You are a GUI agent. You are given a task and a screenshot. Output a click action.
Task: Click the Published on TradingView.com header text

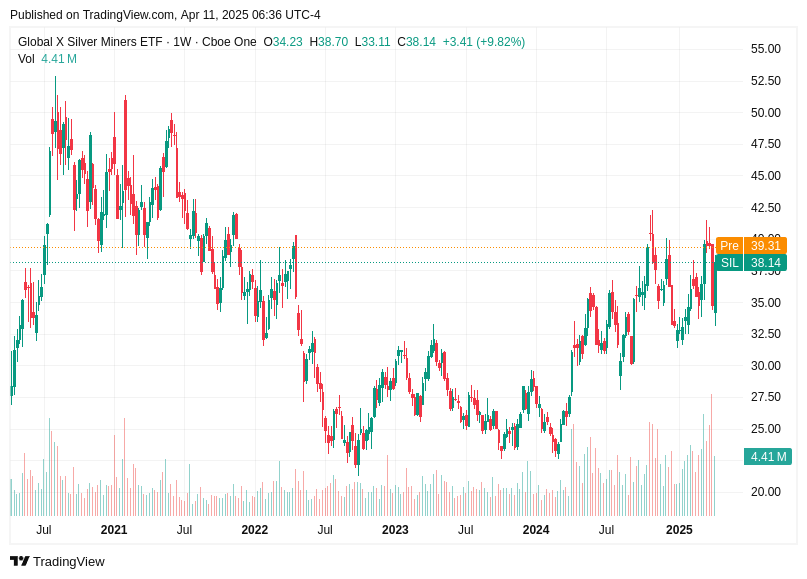pyautogui.click(x=165, y=15)
